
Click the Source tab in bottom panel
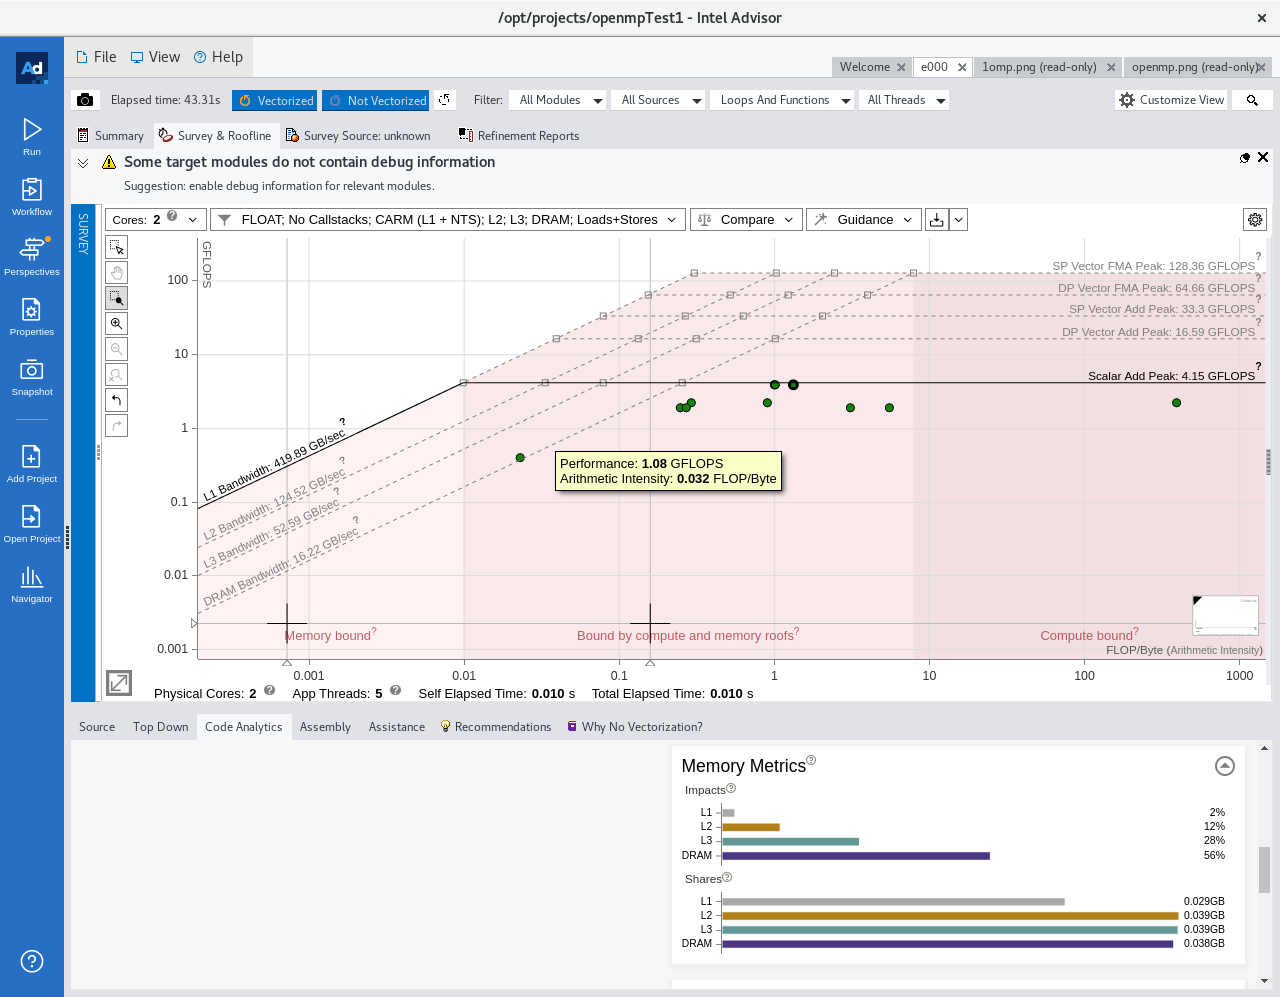point(97,727)
